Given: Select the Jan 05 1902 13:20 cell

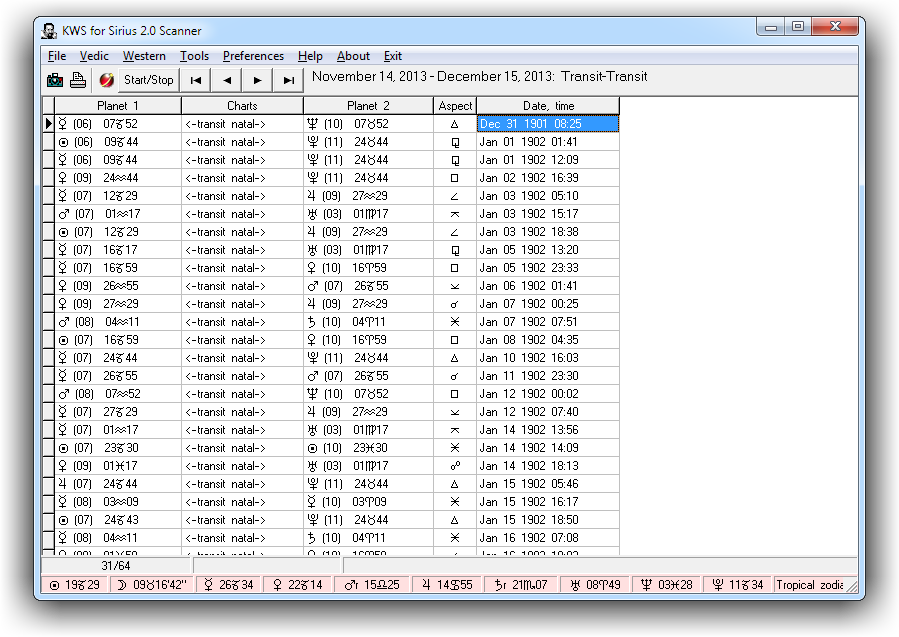Looking at the screenshot, I should click(548, 250).
